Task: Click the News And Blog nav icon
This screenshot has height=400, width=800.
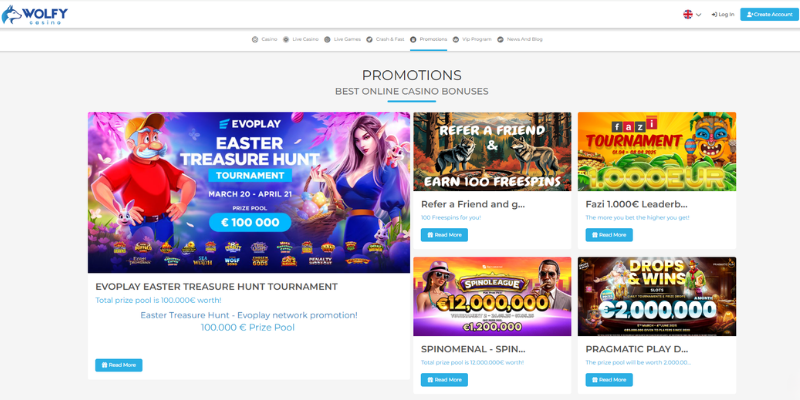Action: pos(501,39)
